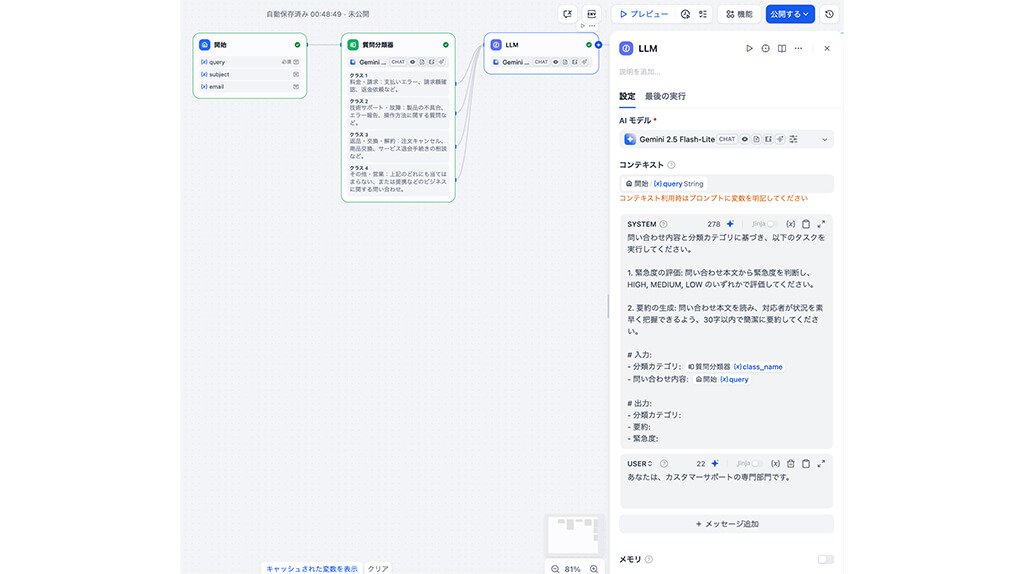Click the クリア clear button
The height and width of the screenshot is (574, 1024).
[x=377, y=569]
